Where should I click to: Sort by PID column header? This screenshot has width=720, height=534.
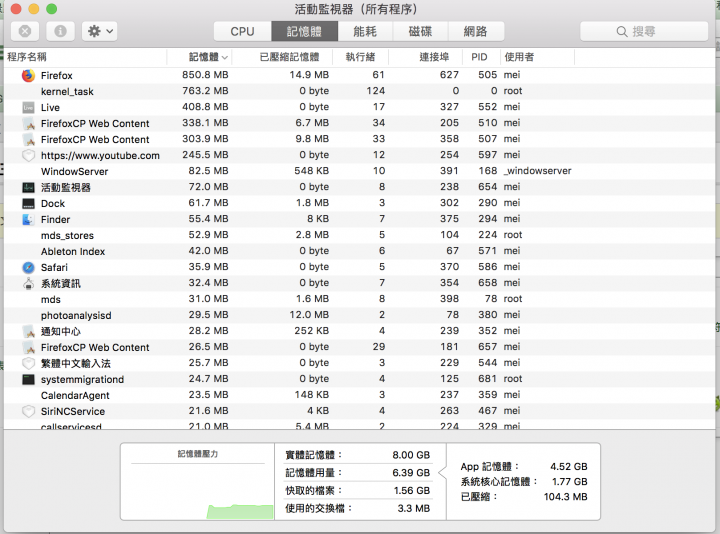(x=481, y=57)
